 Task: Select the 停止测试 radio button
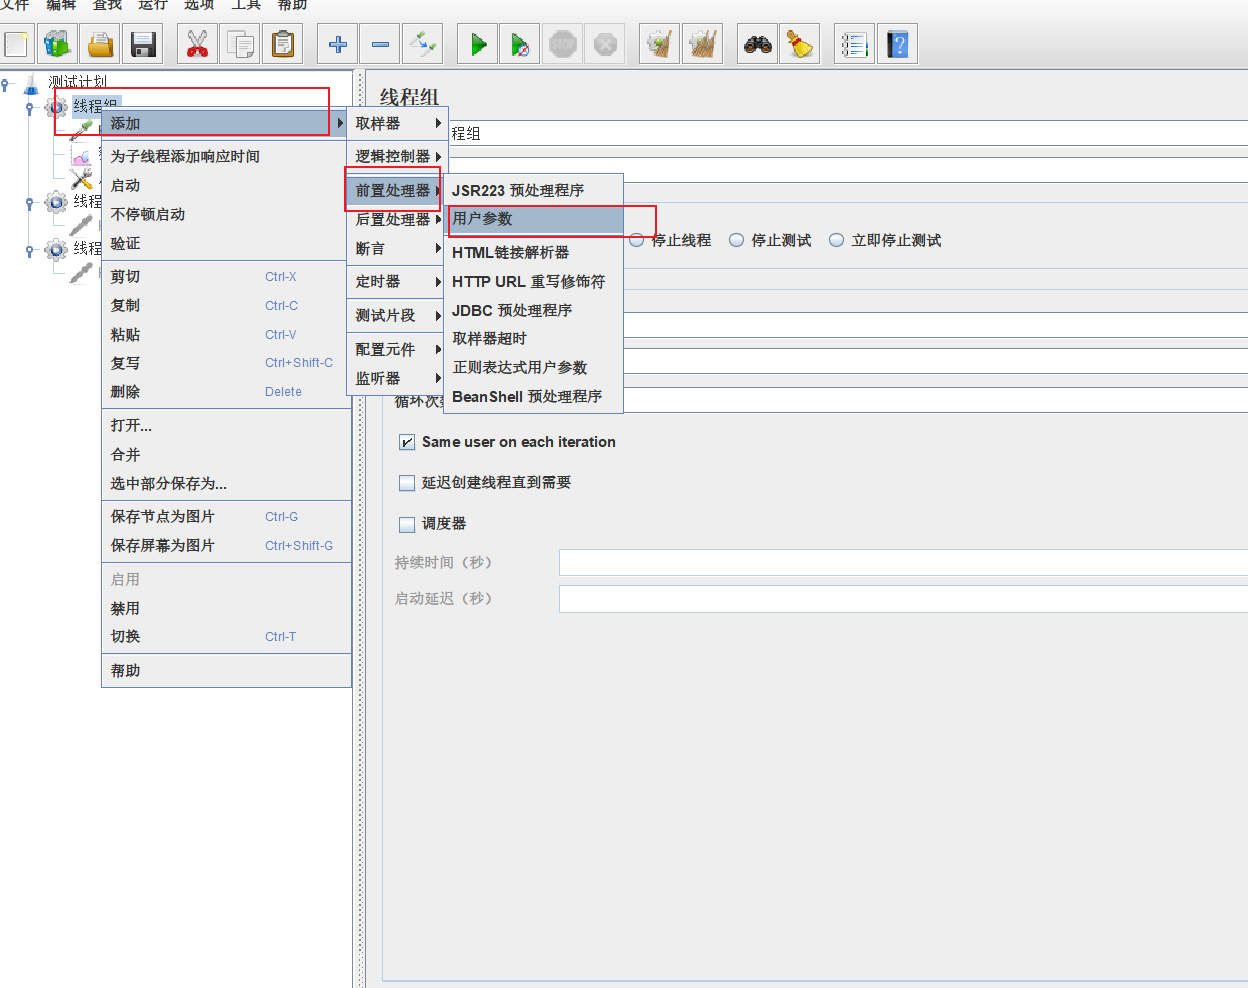pos(736,240)
